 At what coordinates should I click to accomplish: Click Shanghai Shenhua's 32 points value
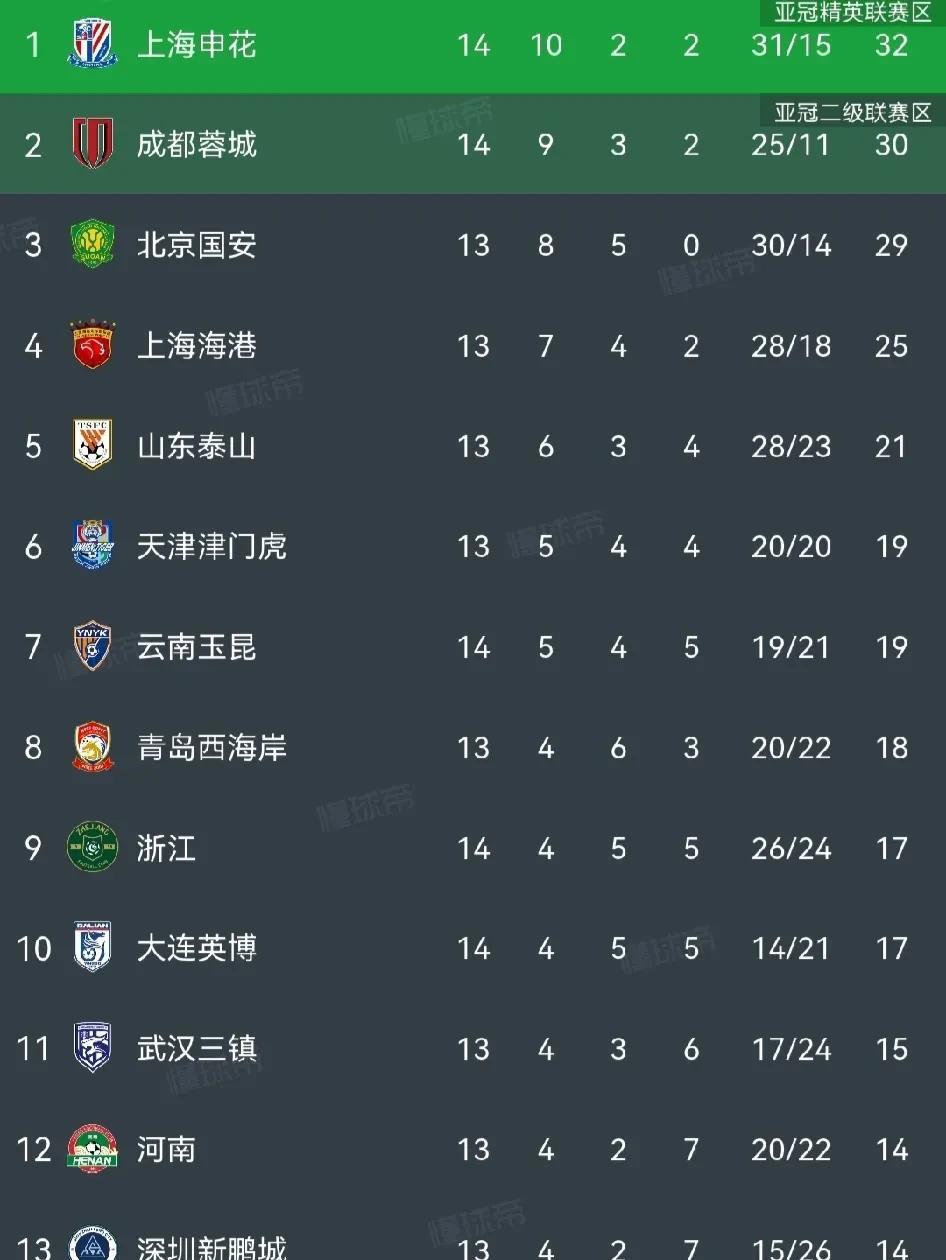pos(891,45)
